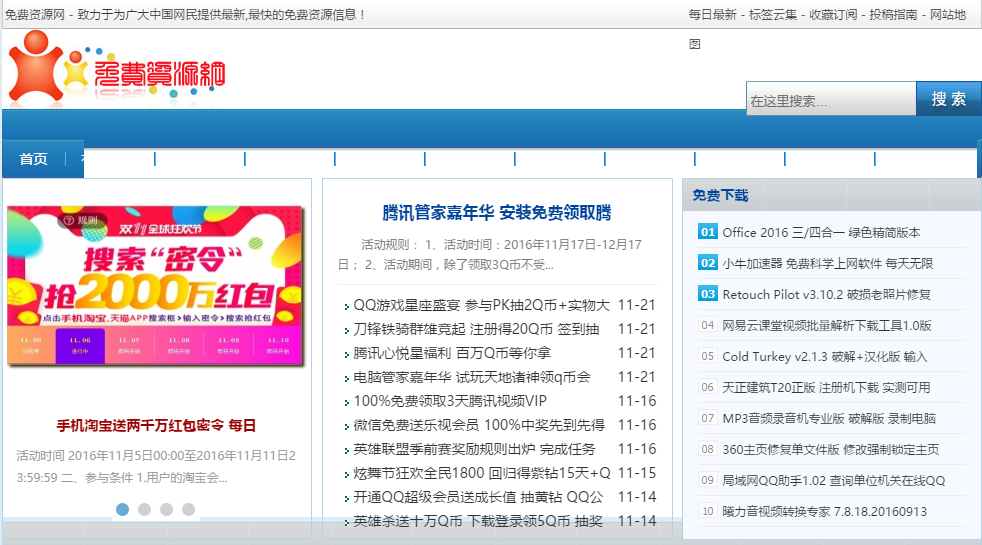Open 电脑管家嘉年华 试玩天地诸神 article
The width and height of the screenshot is (982, 545).
(472, 377)
